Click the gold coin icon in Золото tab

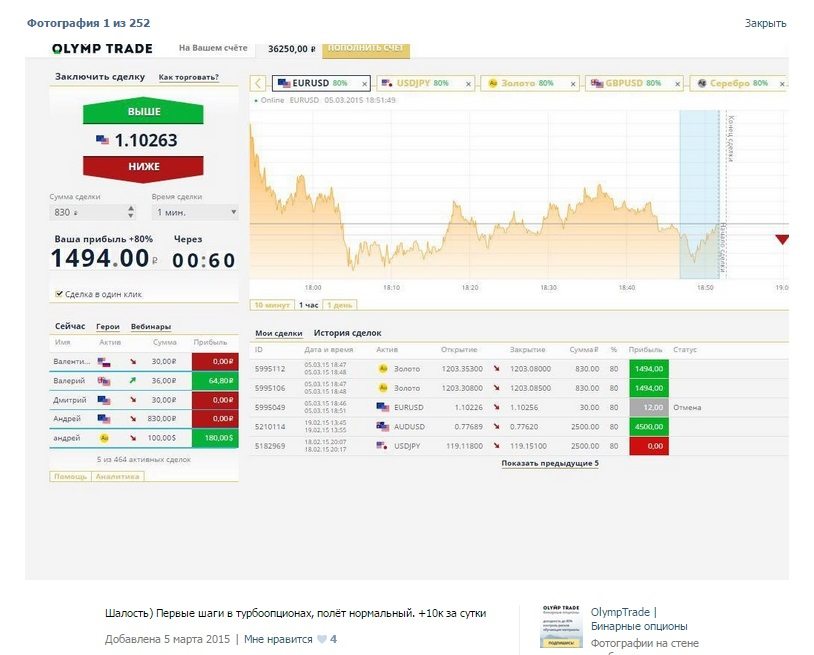[493, 83]
